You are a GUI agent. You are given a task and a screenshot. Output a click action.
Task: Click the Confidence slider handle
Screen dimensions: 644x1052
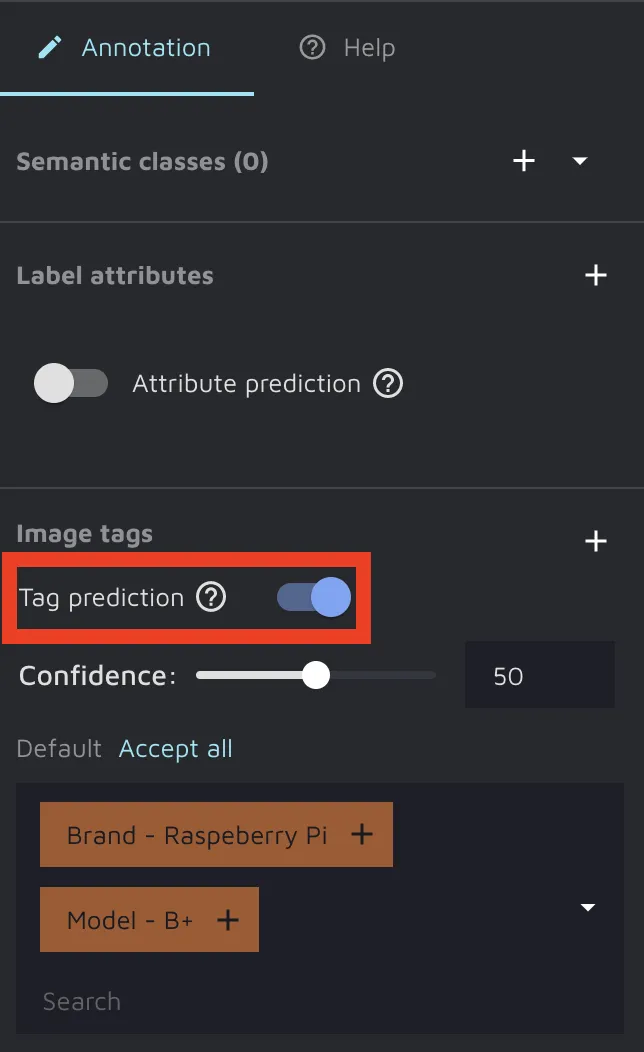[316, 676]
